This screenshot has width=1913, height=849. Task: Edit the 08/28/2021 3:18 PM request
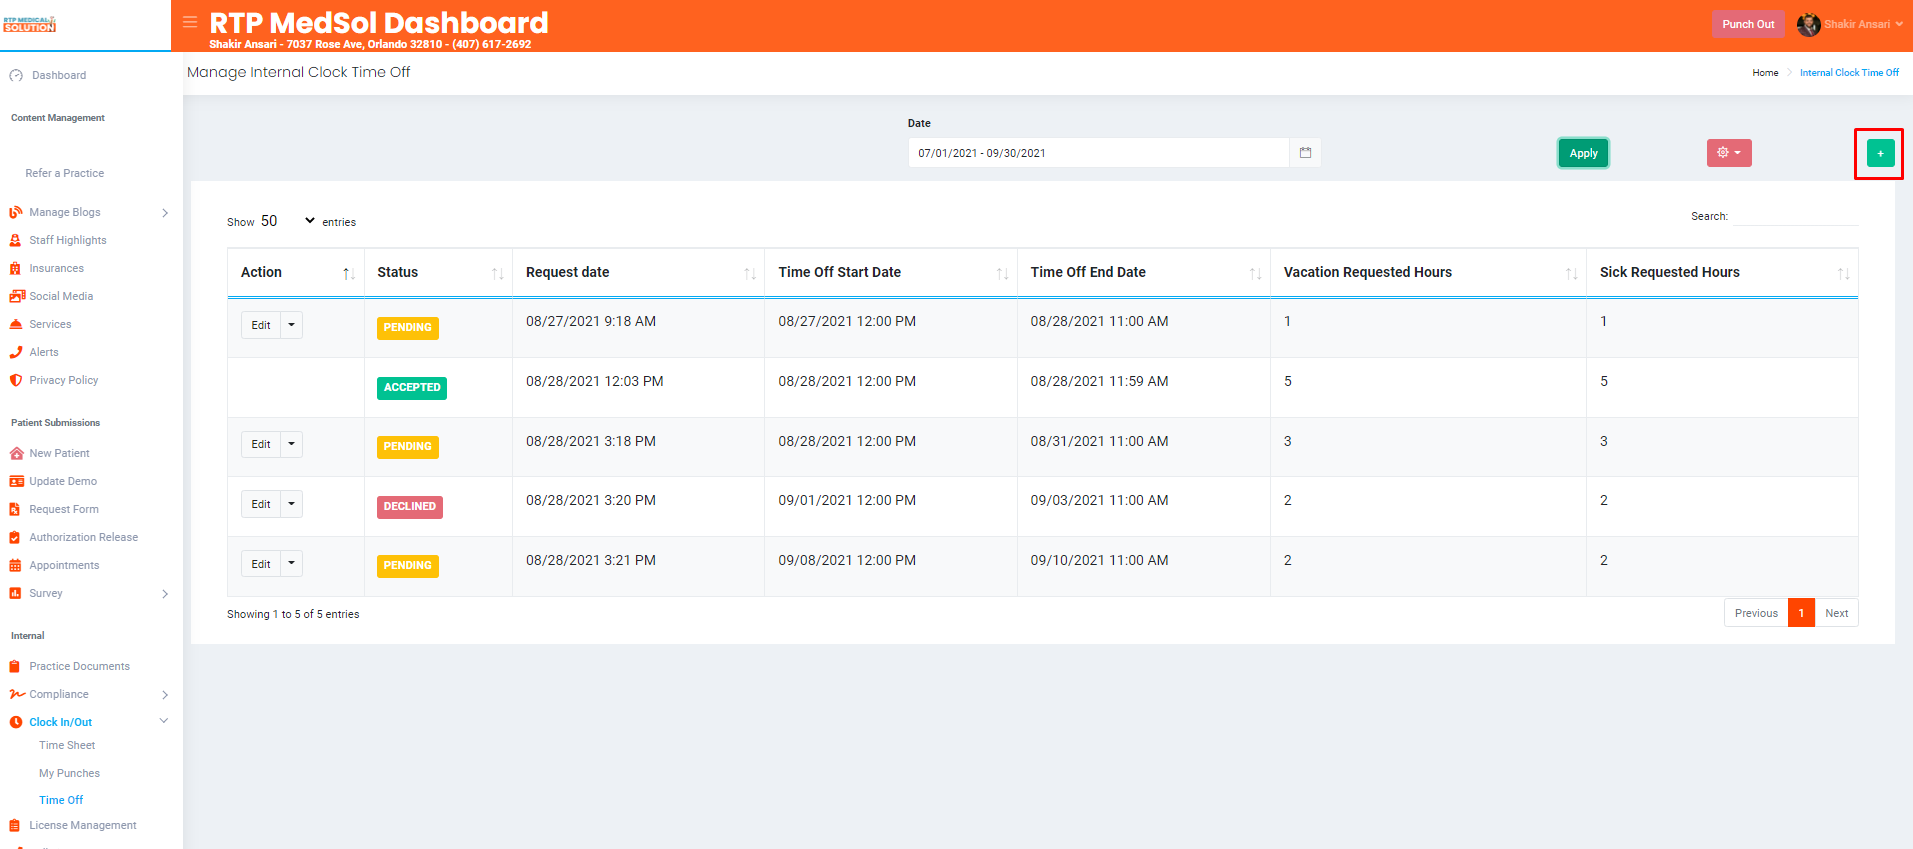pos(261,444)
